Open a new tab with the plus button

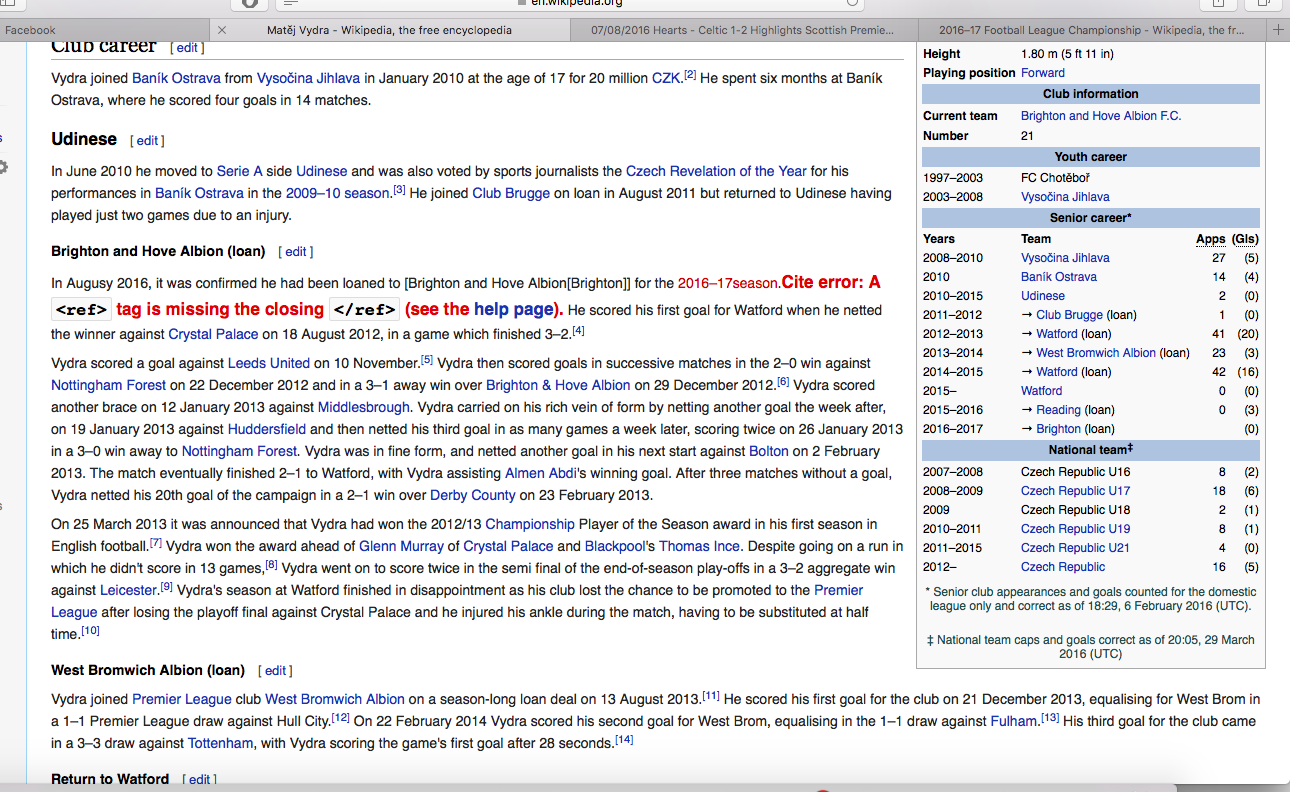tap(1278, 30)
